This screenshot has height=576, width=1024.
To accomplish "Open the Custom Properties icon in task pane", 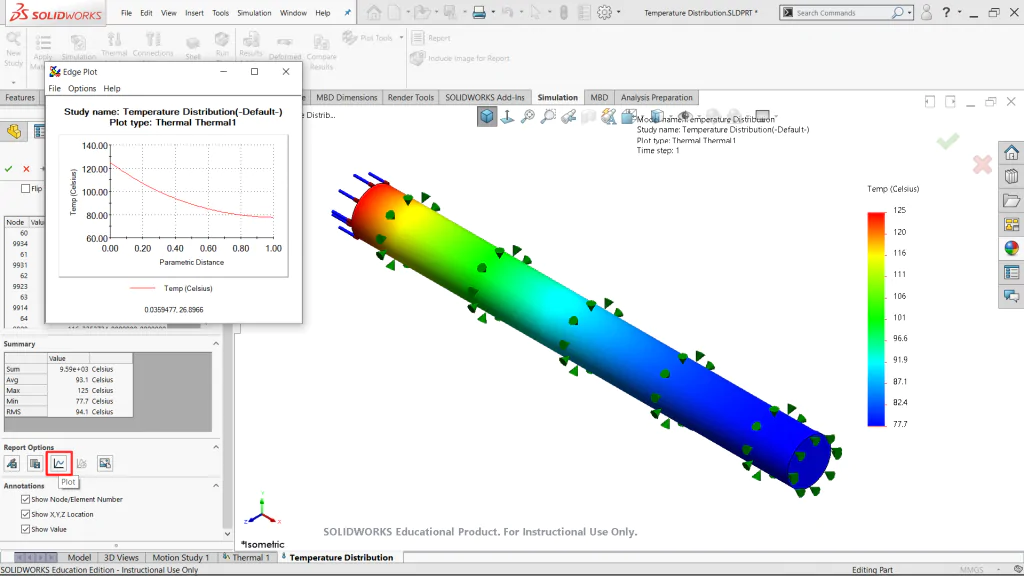I will pos(1011,272).
